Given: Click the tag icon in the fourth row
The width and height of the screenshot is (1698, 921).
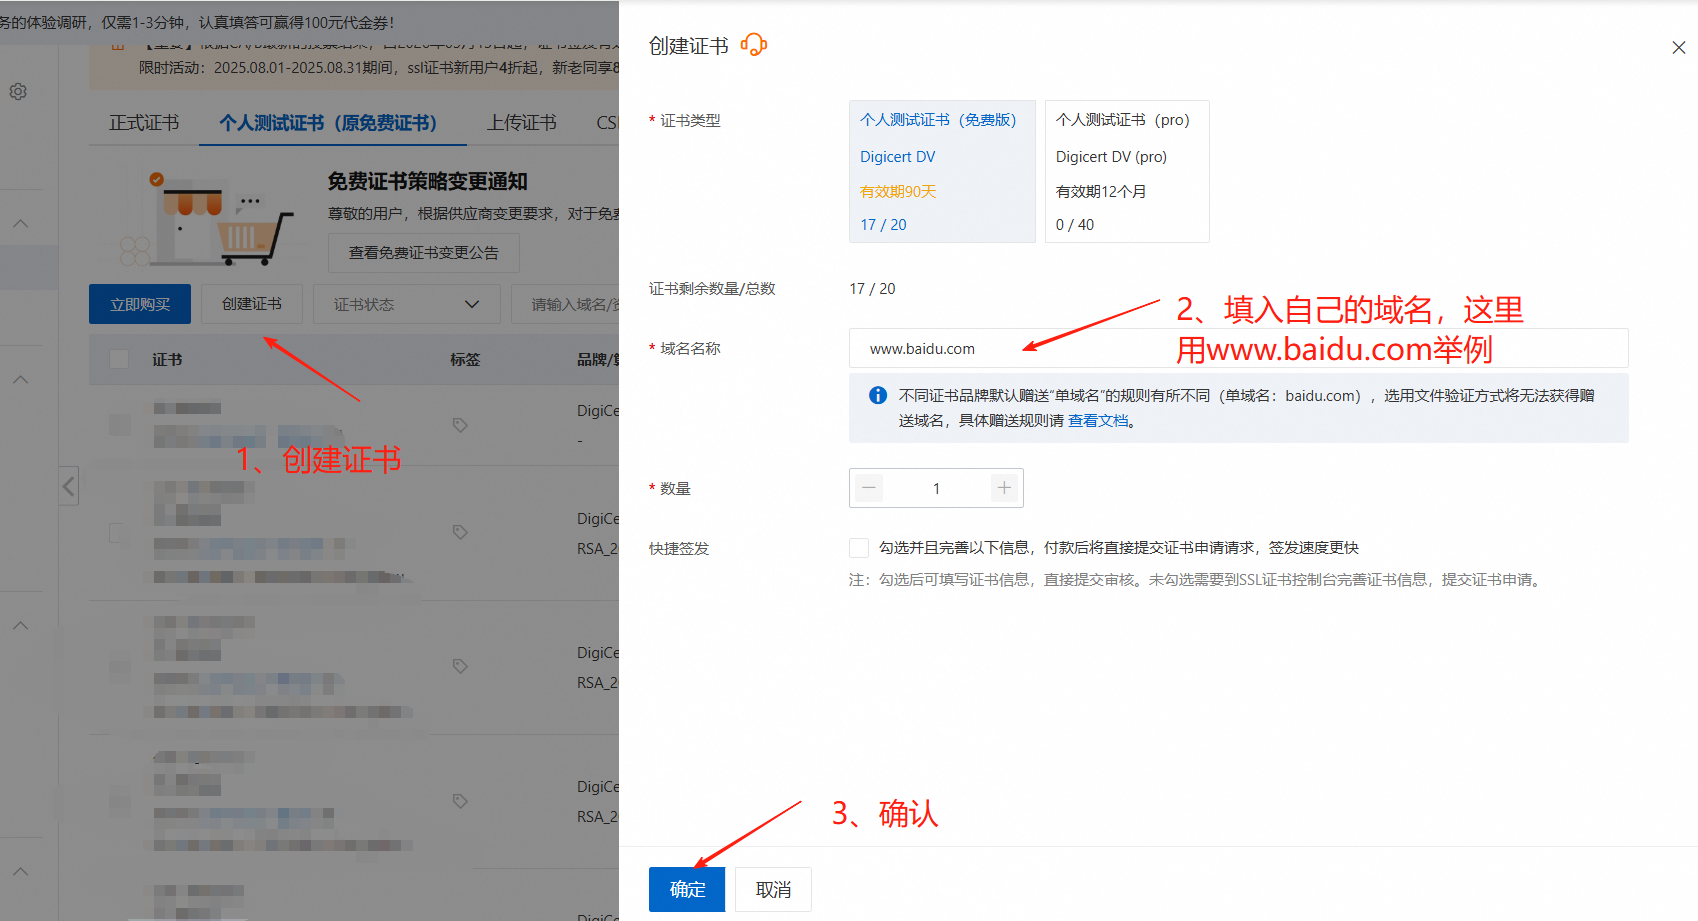Looking at the screenshot, I should (x=460, y=801).
